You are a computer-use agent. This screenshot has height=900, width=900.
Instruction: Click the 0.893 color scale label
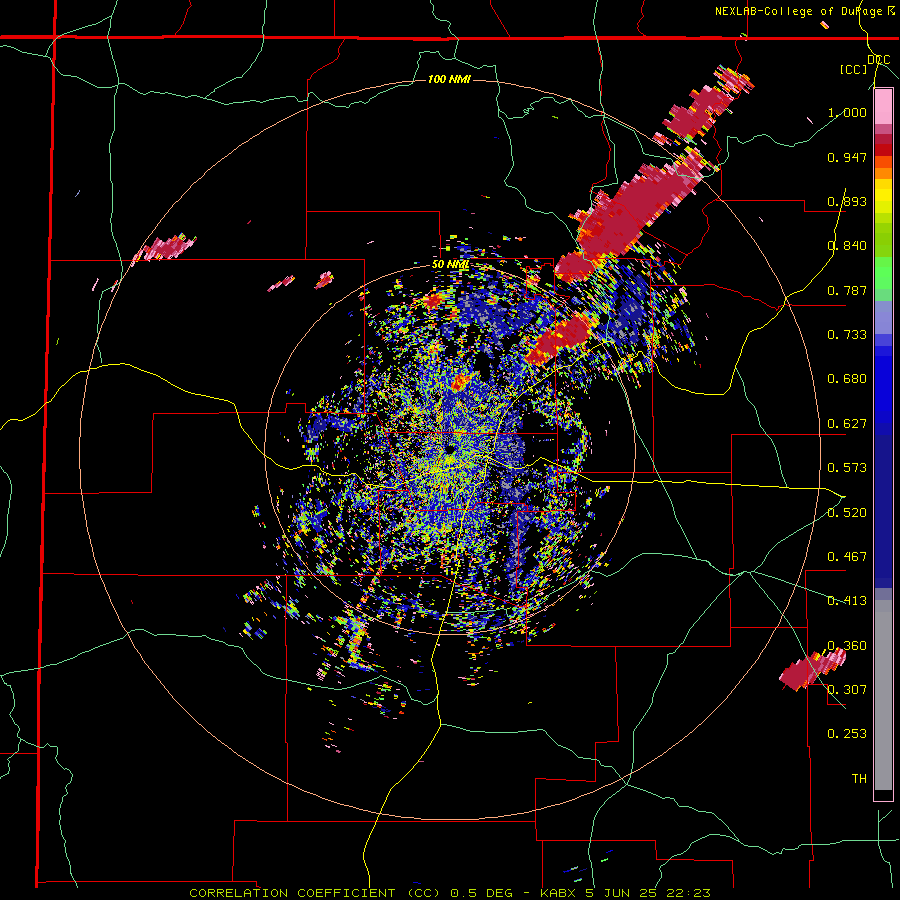(x=847, y=201)
